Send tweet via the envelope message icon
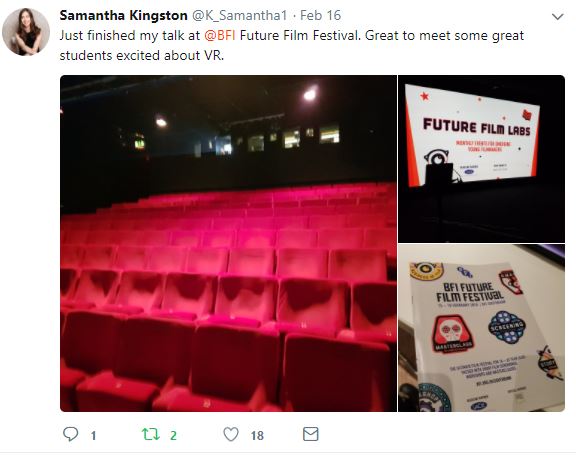 click(x=310, y=434)
